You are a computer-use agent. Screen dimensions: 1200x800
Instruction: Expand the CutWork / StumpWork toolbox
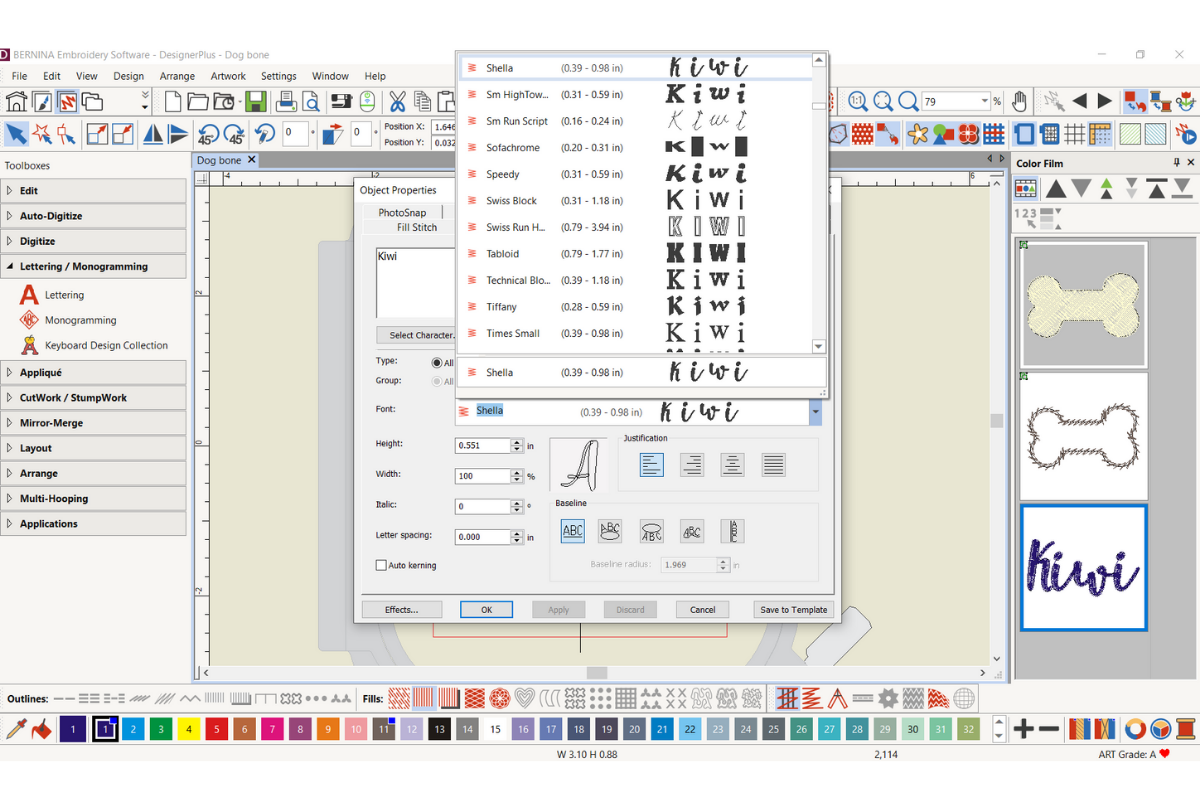pyautogui.click(x=93, y=398)
